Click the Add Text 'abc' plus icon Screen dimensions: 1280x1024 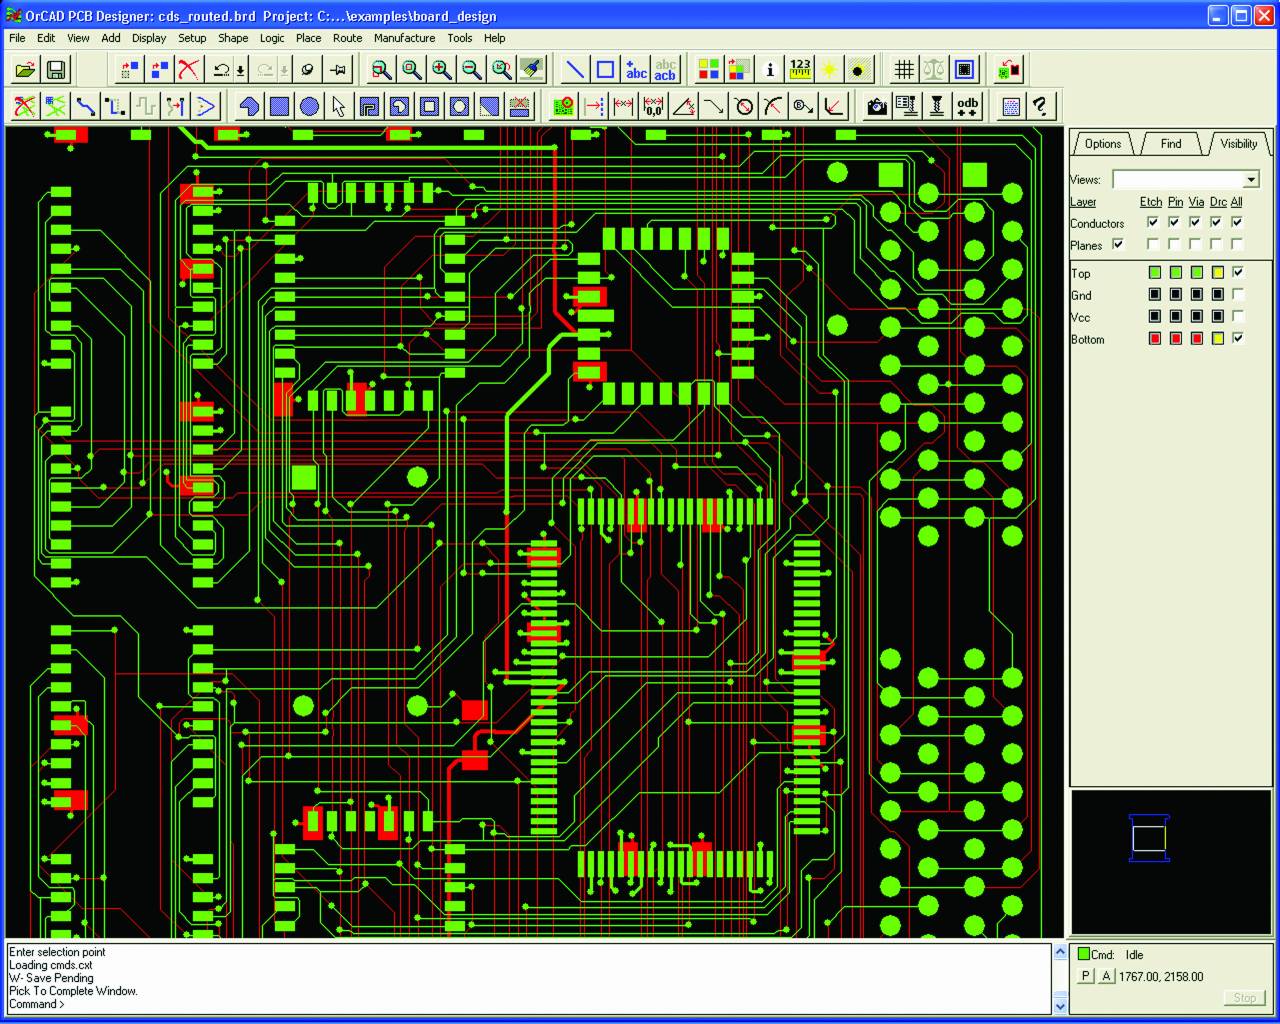point(636,69)
